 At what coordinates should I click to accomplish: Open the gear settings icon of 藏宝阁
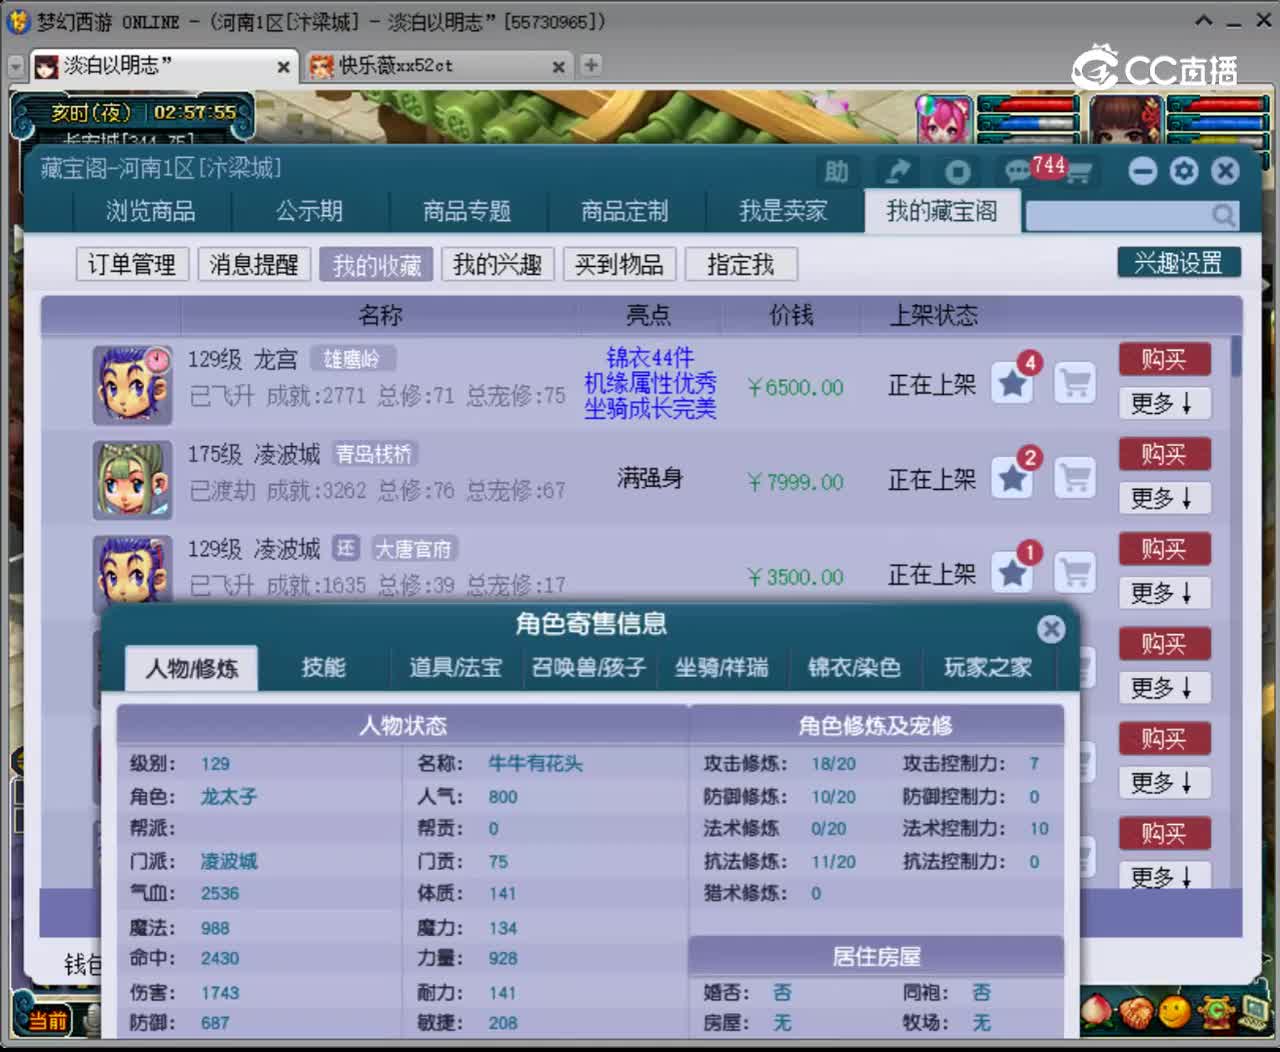(1184, 171)
